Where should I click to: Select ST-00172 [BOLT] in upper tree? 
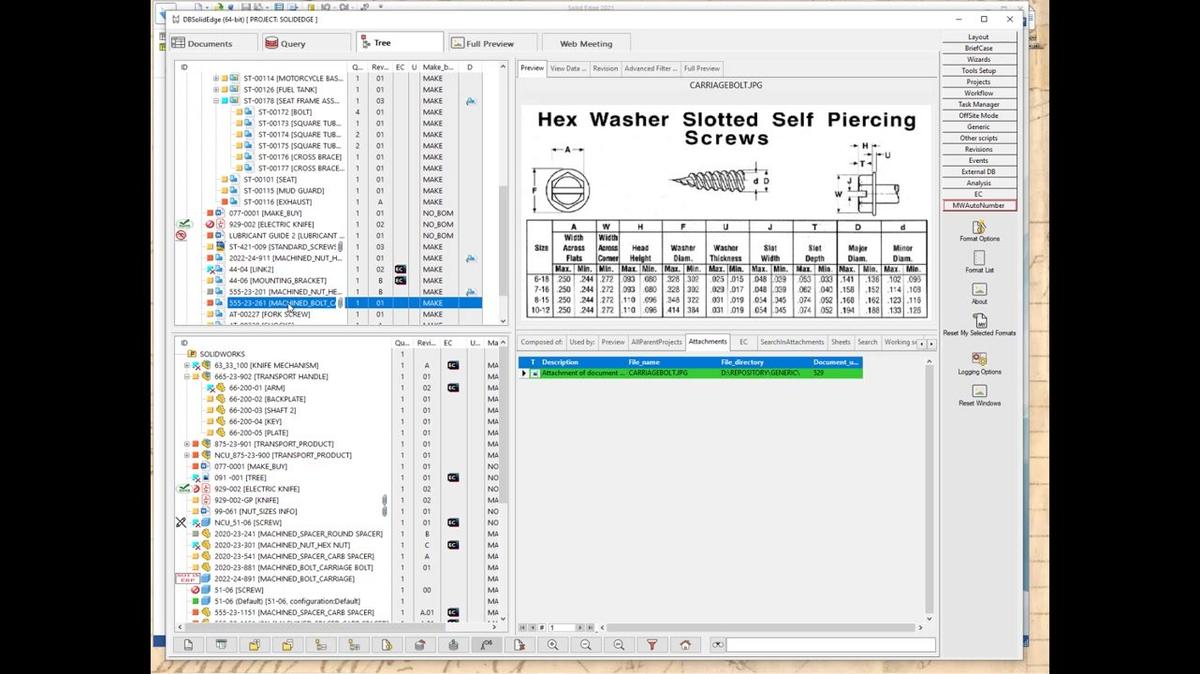[x=285, y=112]
